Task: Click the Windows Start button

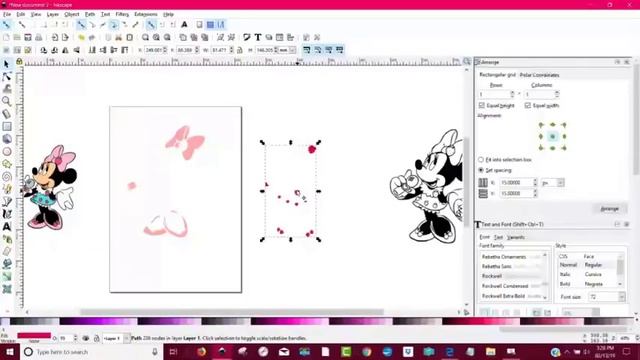Action: point(9,351)
